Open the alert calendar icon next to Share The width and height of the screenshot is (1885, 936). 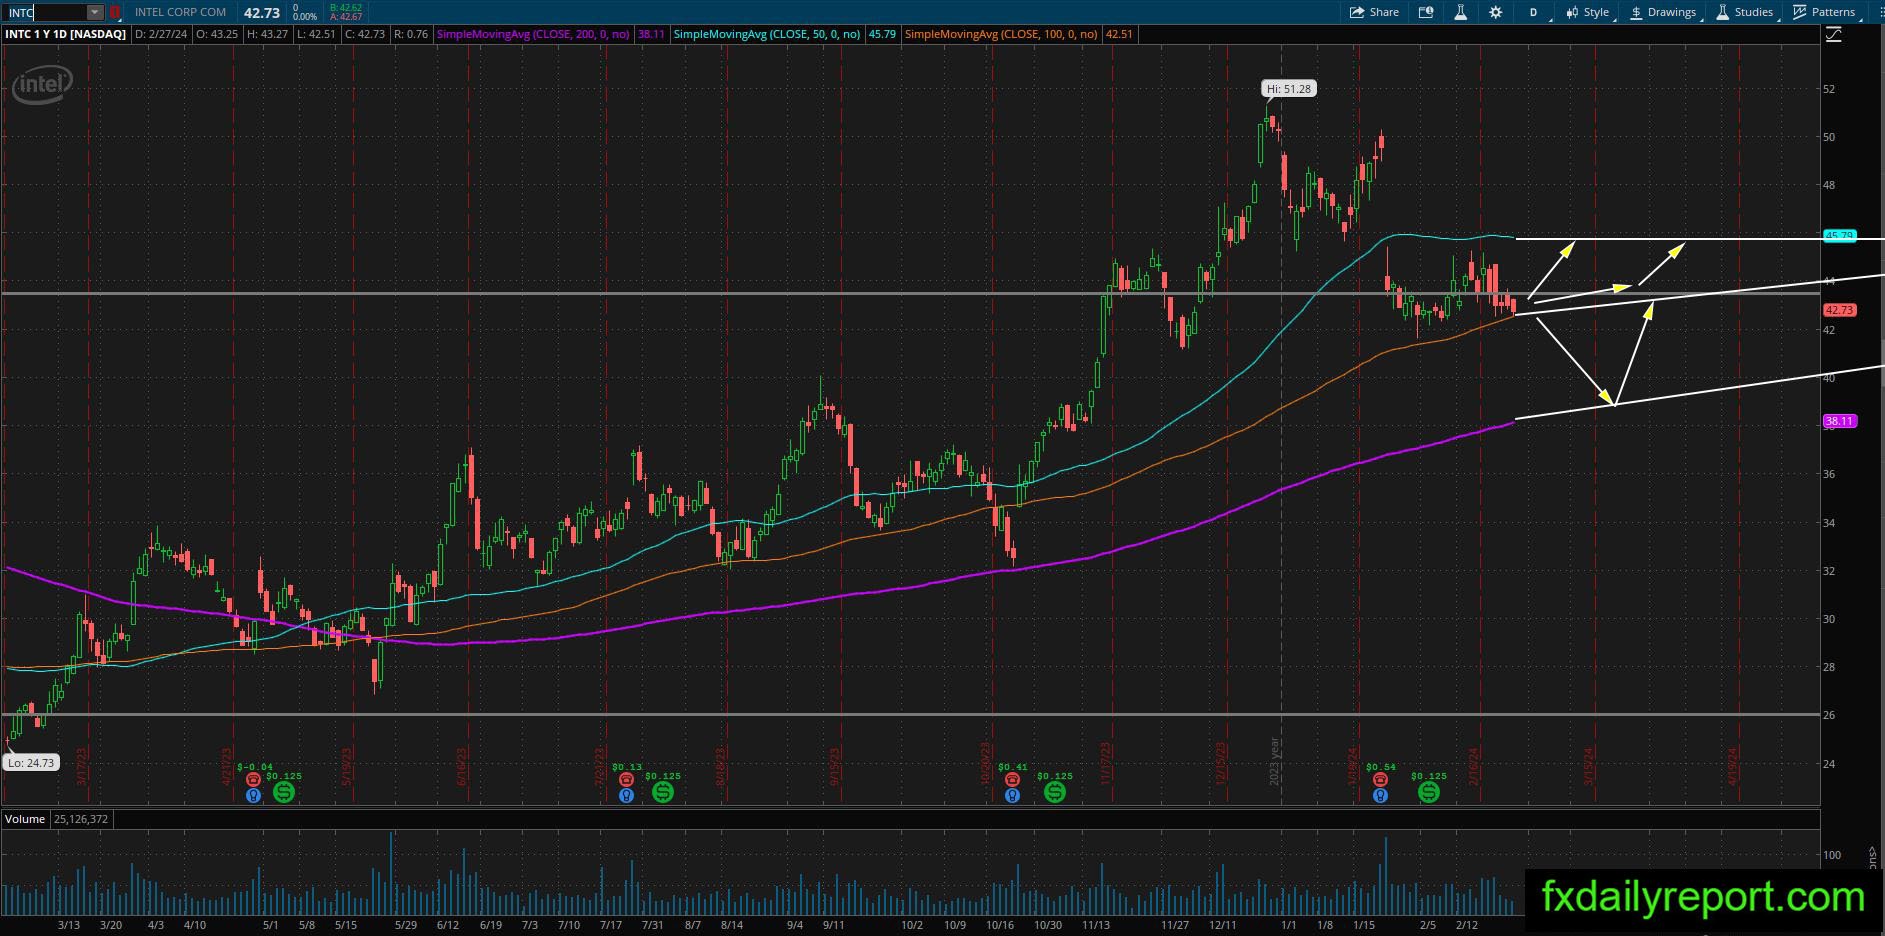pyautogui.click(x=1426, y=12)
